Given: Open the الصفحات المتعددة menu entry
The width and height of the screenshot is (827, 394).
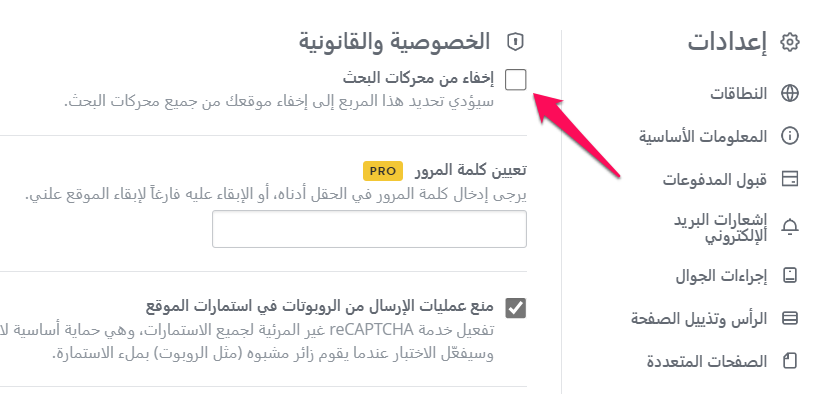Looking at the screenshot, I should pyautogui.click(x=707, y=361).
